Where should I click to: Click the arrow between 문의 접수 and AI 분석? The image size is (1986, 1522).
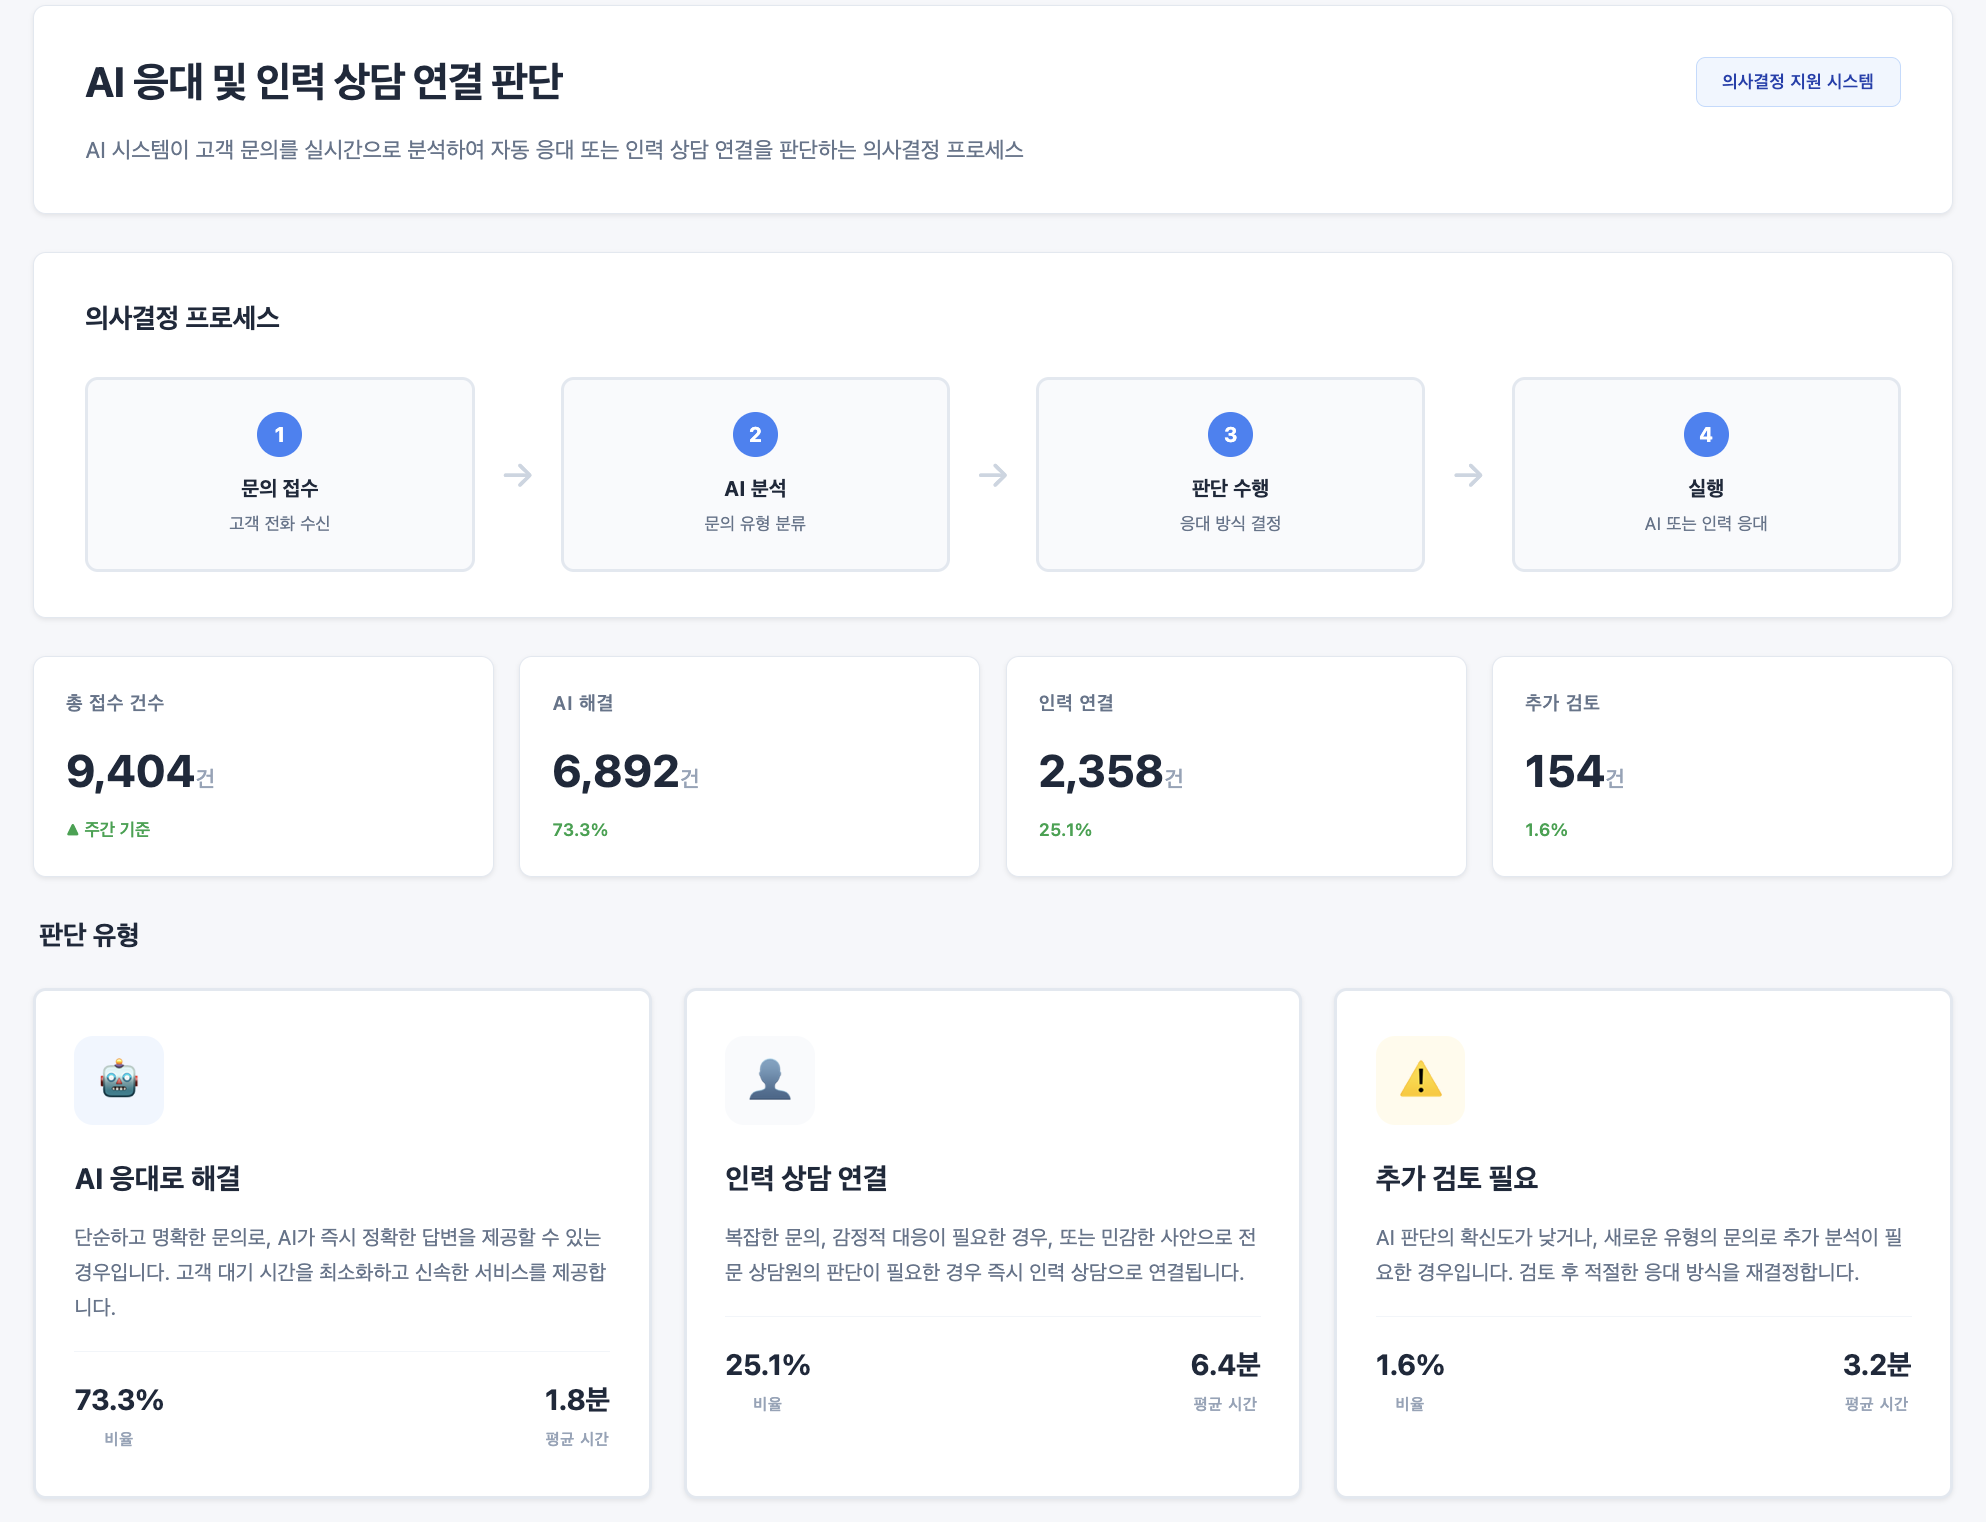point(517,475)
